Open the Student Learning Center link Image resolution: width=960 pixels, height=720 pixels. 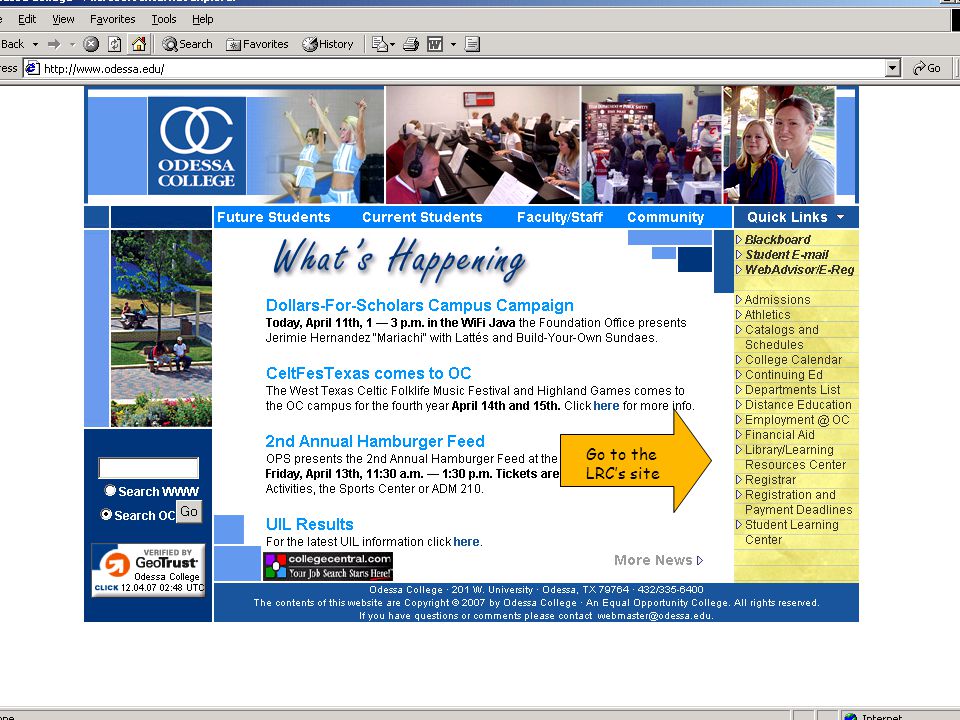point(792,532)
